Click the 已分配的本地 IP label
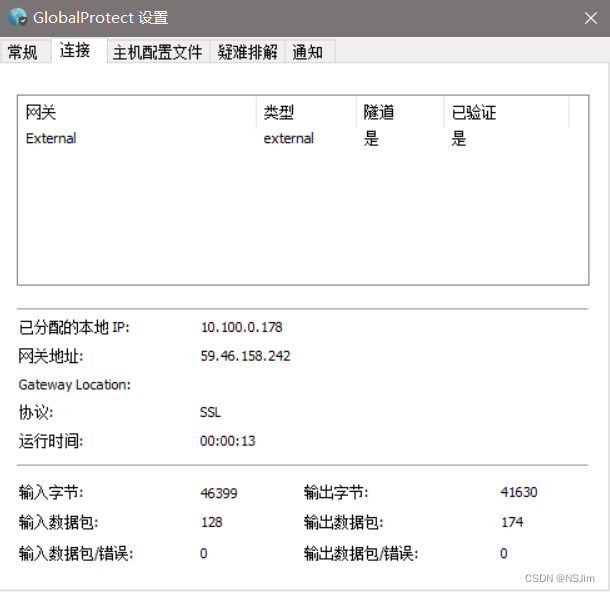The image size is (610, 592). [74, 327]
